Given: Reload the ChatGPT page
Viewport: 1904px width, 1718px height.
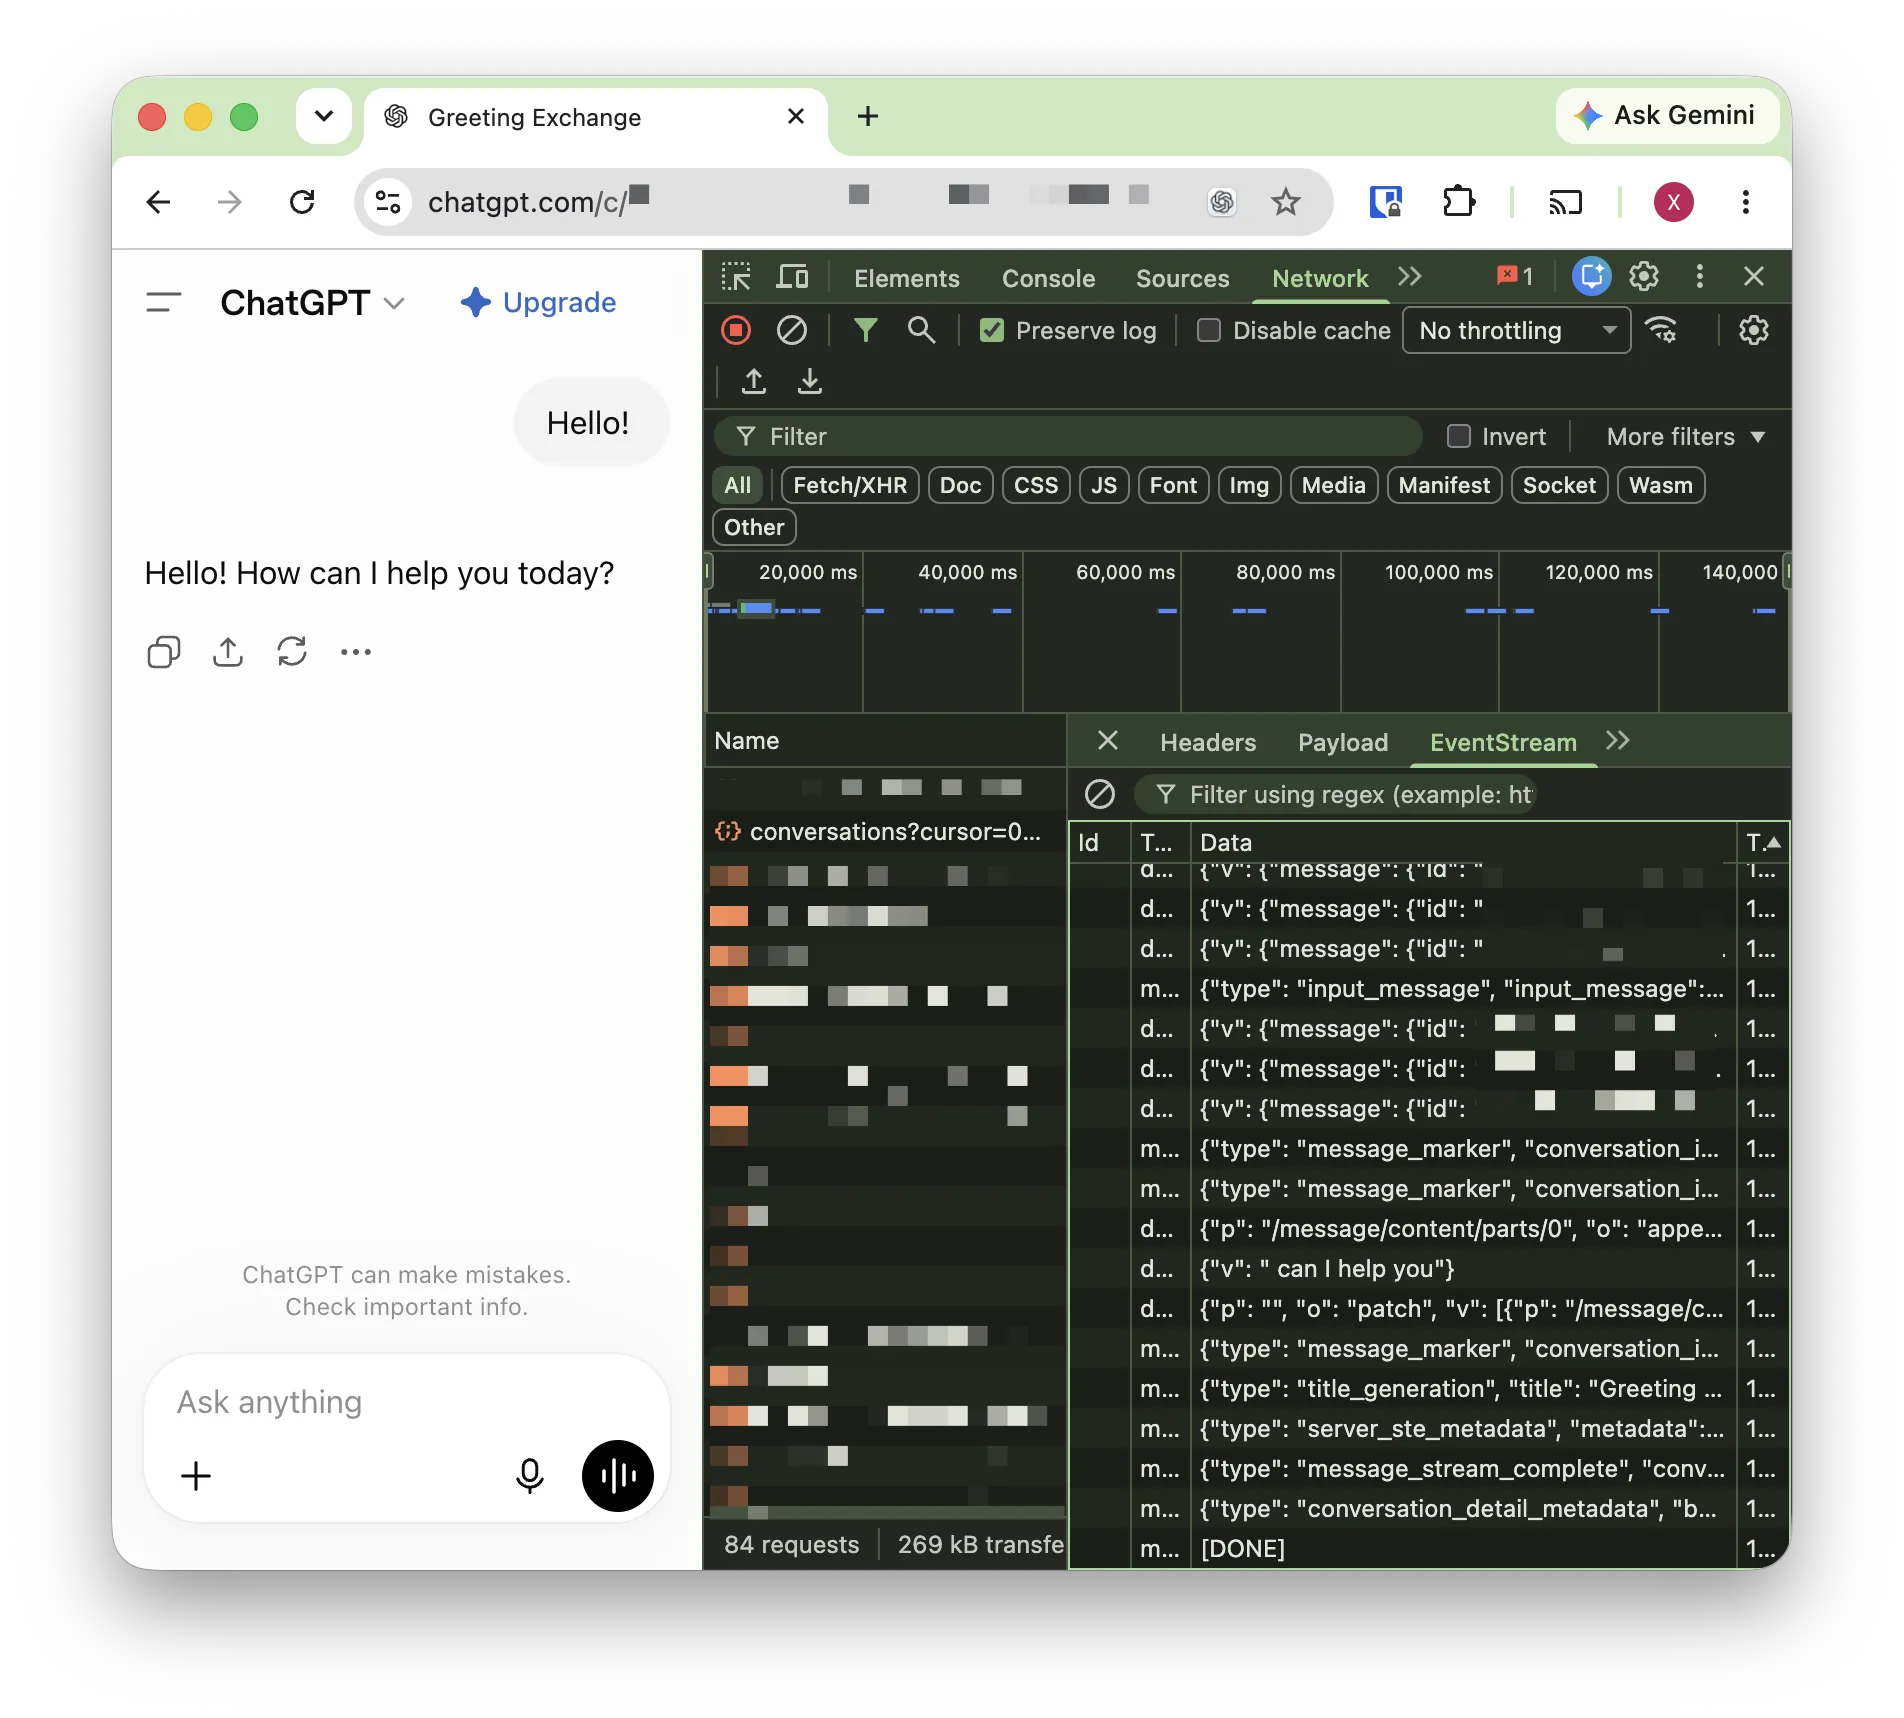Looking at the screenshot, I should click(x=302, y=202).
